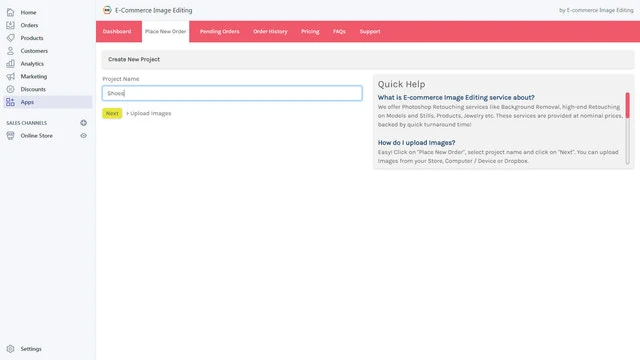
Task: Click the '> Upload Images' step text
Action: [149, 113]
